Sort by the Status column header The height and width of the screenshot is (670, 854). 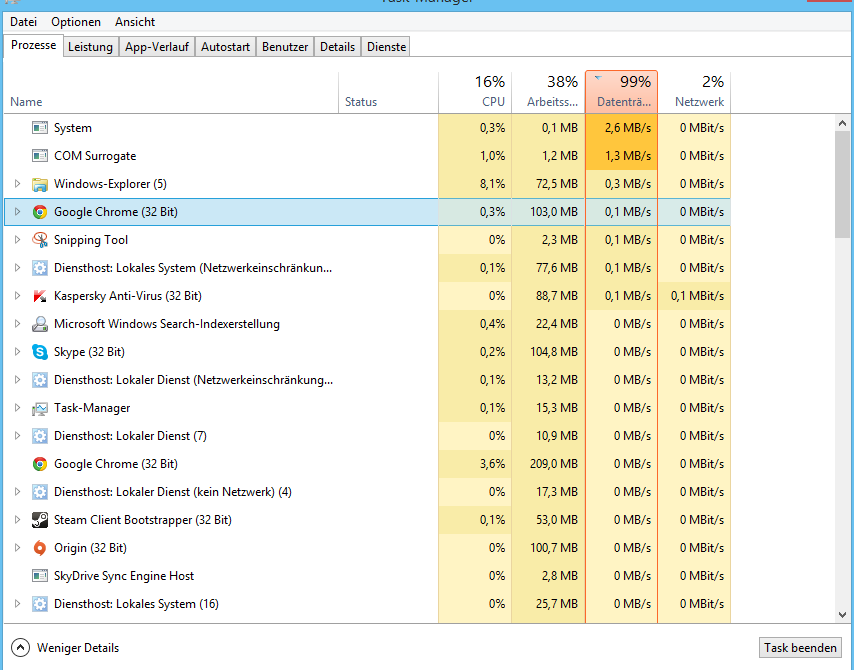(388, 92)
